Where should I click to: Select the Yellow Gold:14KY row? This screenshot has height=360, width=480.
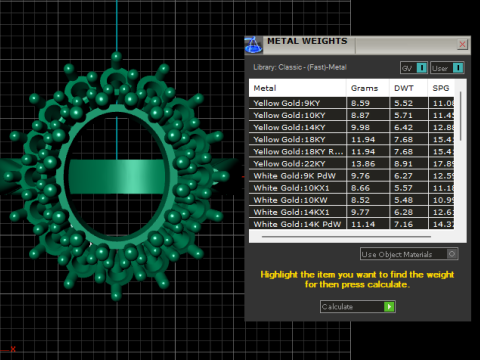pyautogui.click(x=352, y=127)
